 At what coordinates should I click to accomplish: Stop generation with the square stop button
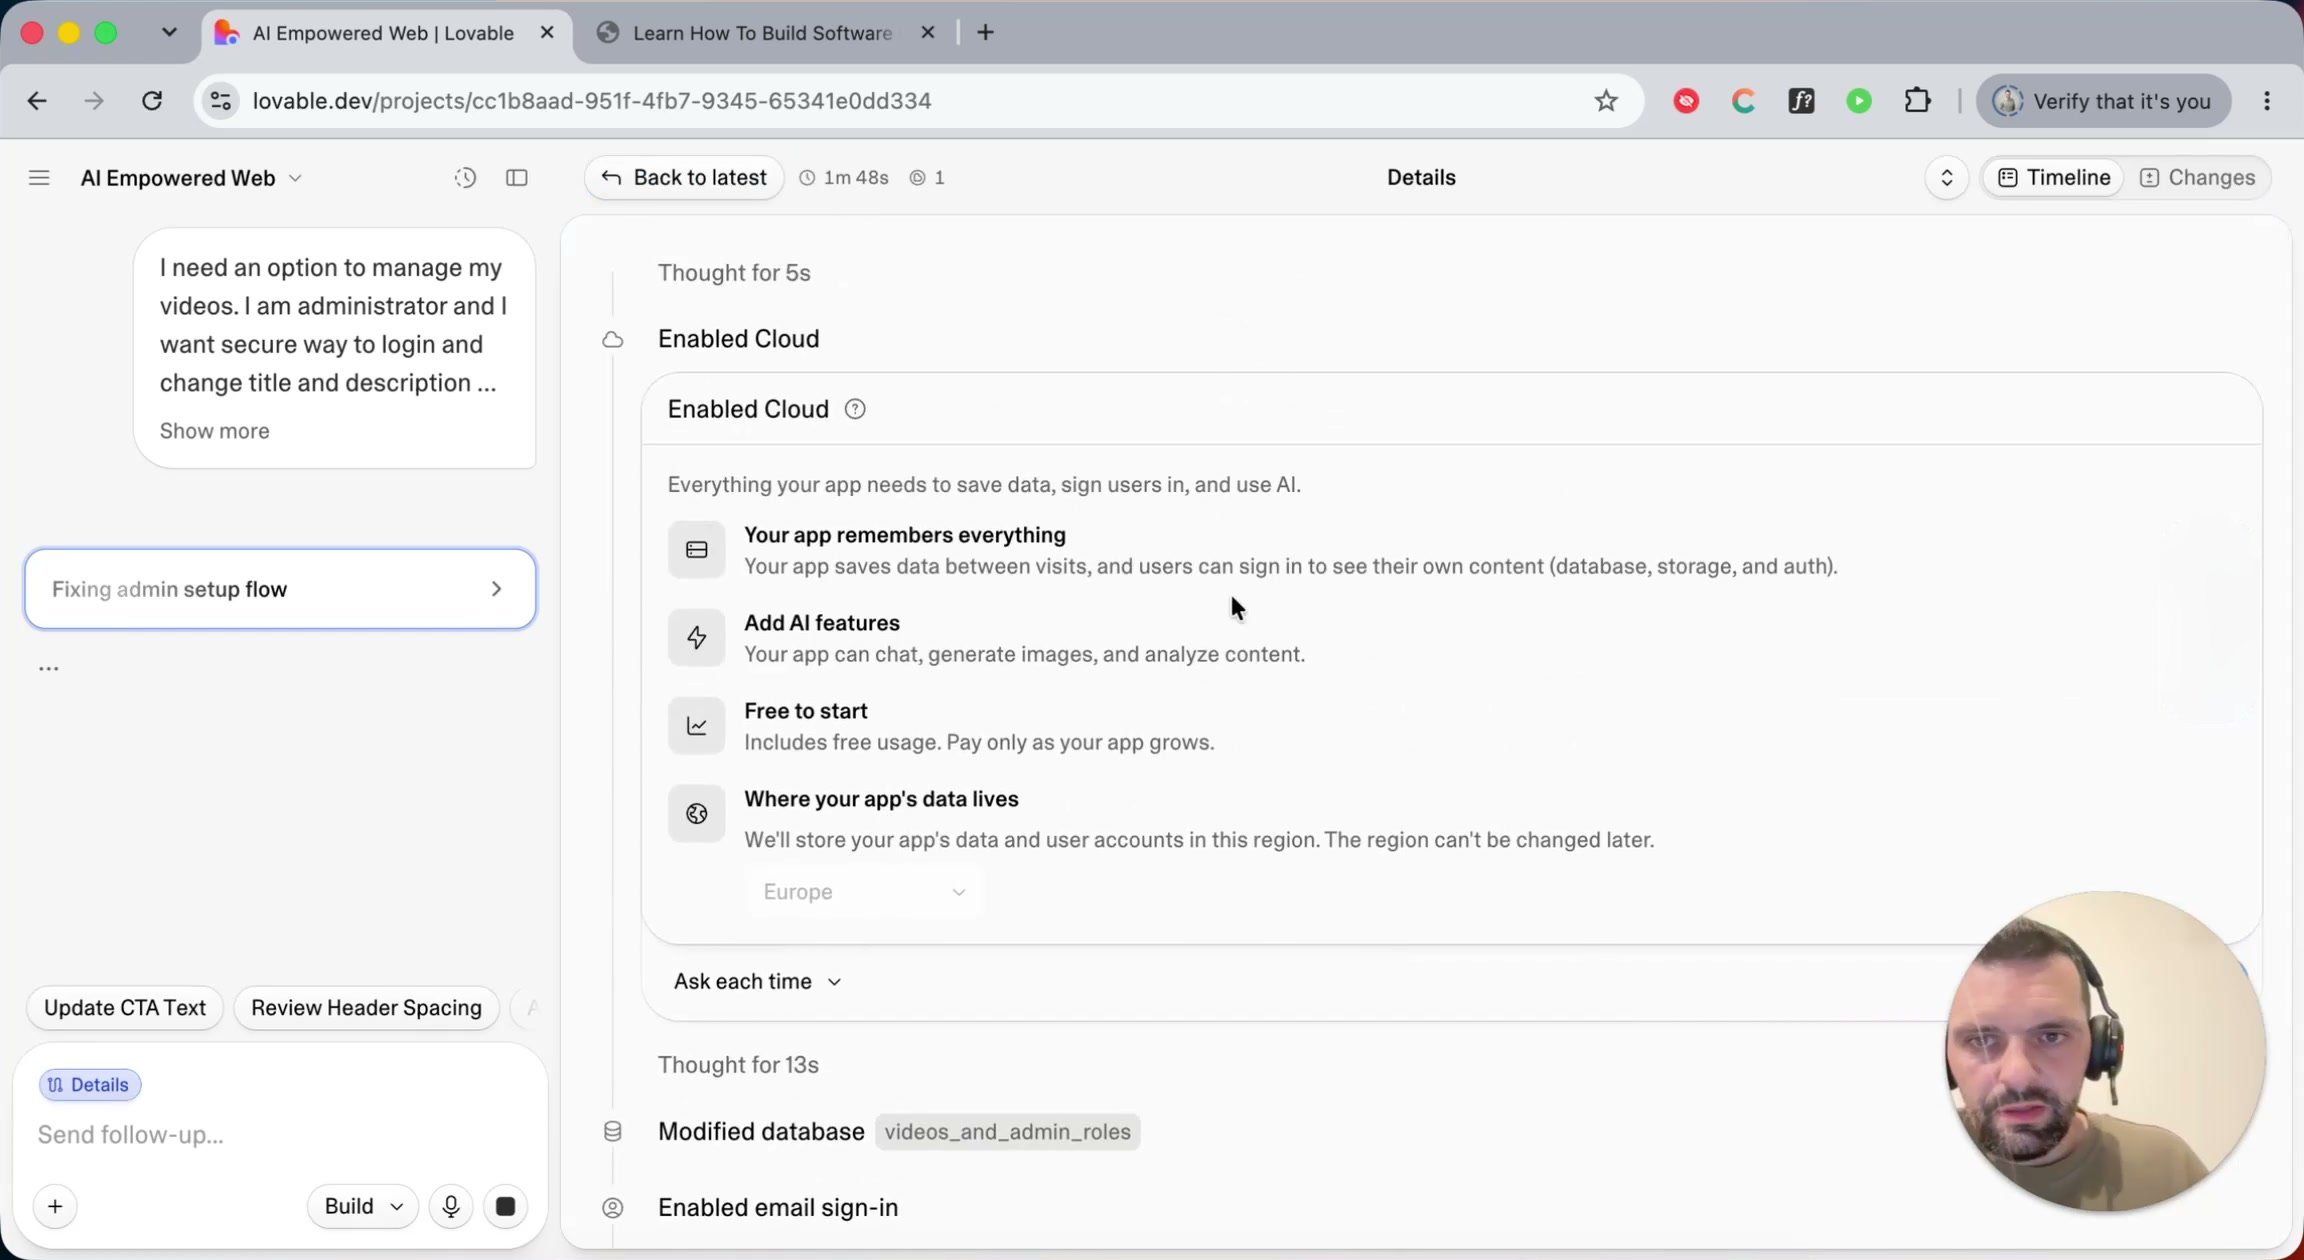coord(506,1207)
